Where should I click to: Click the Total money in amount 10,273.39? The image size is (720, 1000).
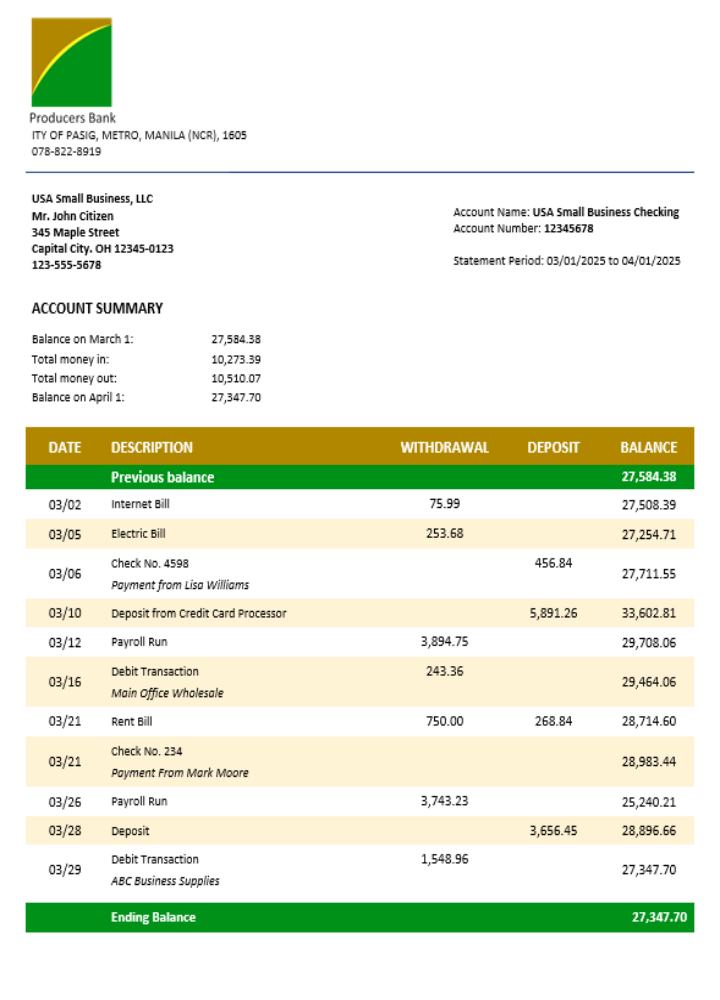(x=236, y=359)
